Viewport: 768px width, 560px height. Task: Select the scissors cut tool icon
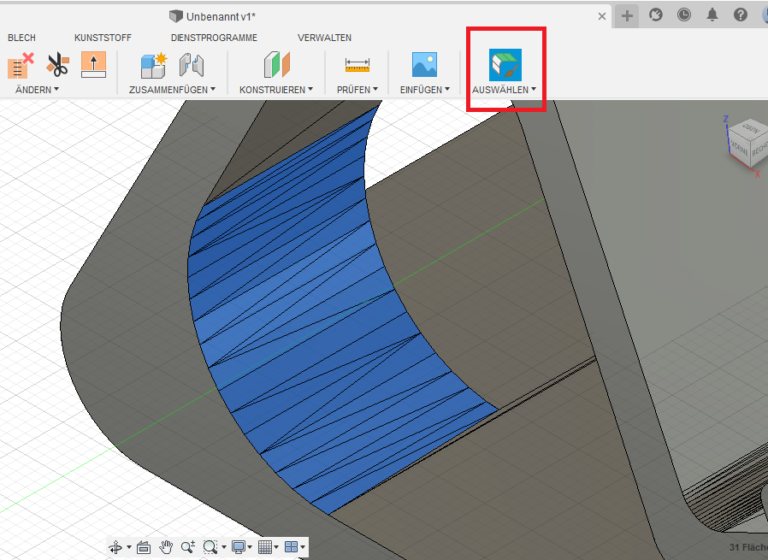tap(57, 66)
